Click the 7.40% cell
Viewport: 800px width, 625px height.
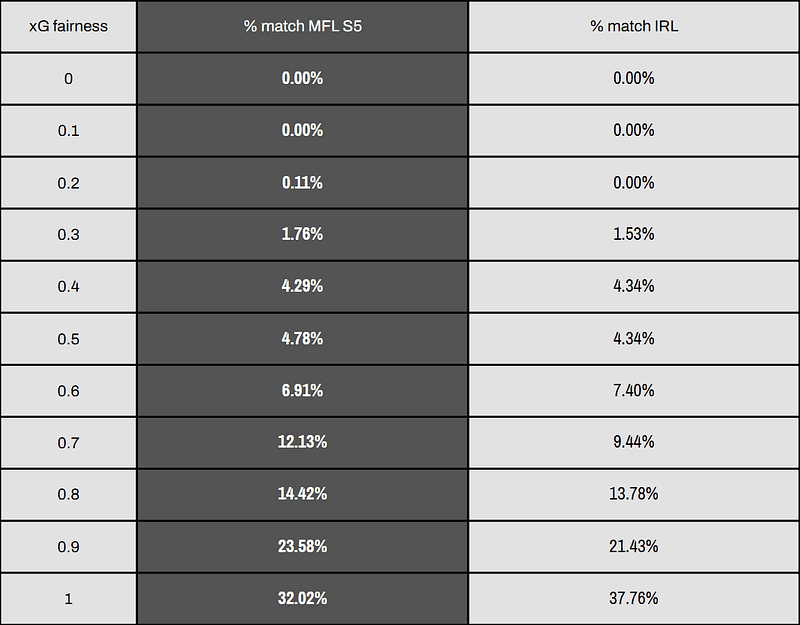tap(634, 390)
